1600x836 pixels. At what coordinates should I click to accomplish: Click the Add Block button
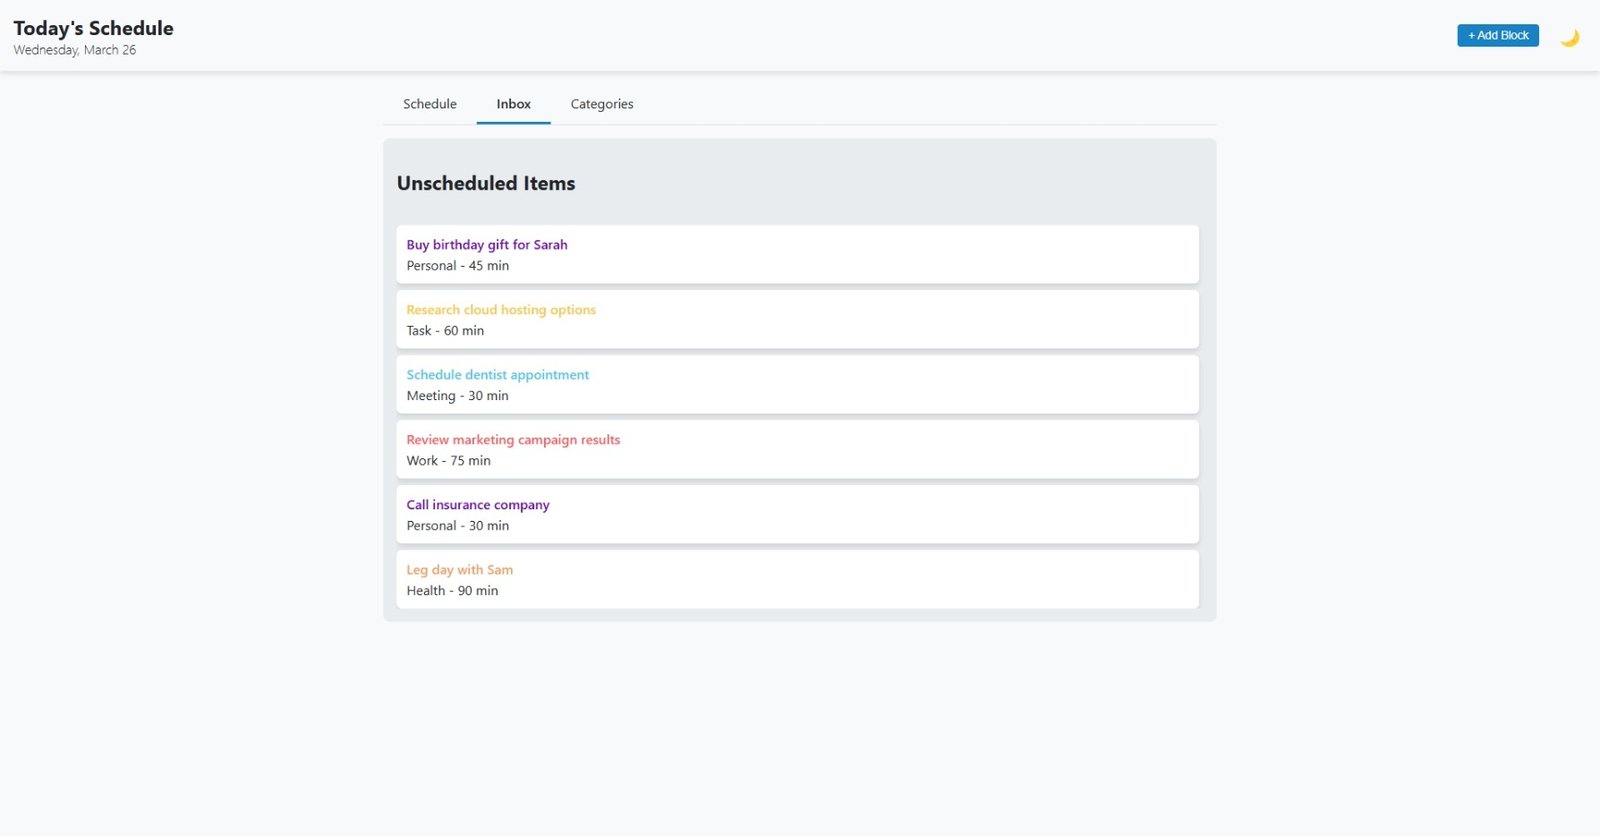pyautogui.click(x=1497, y=35)
